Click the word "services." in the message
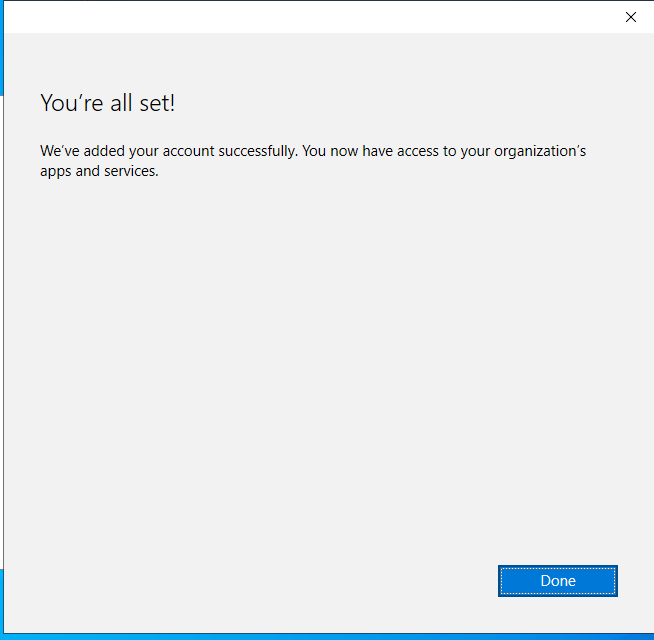654x640 pixels. click(129, 171)
